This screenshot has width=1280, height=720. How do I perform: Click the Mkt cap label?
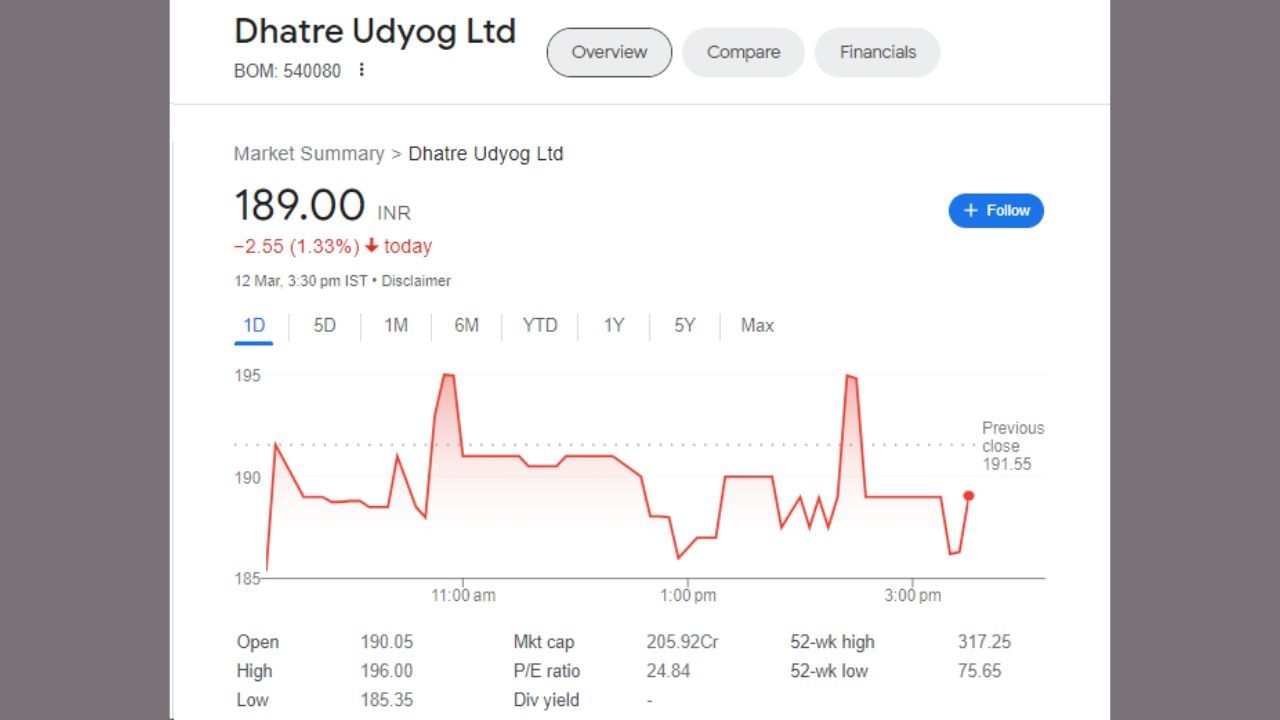point(544,642)
